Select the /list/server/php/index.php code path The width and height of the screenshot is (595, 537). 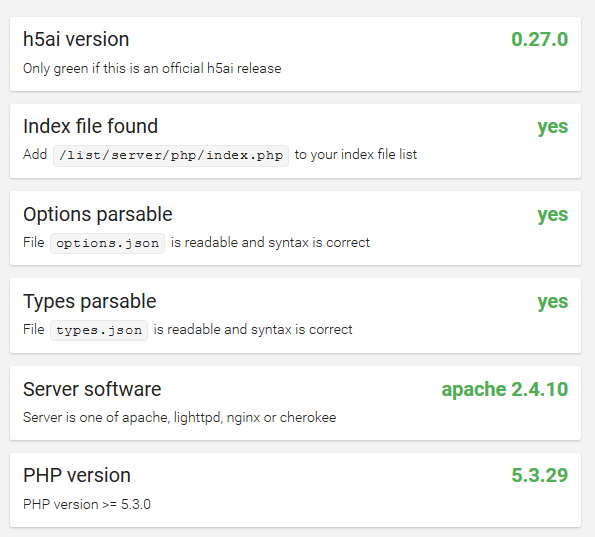[171, 156]
